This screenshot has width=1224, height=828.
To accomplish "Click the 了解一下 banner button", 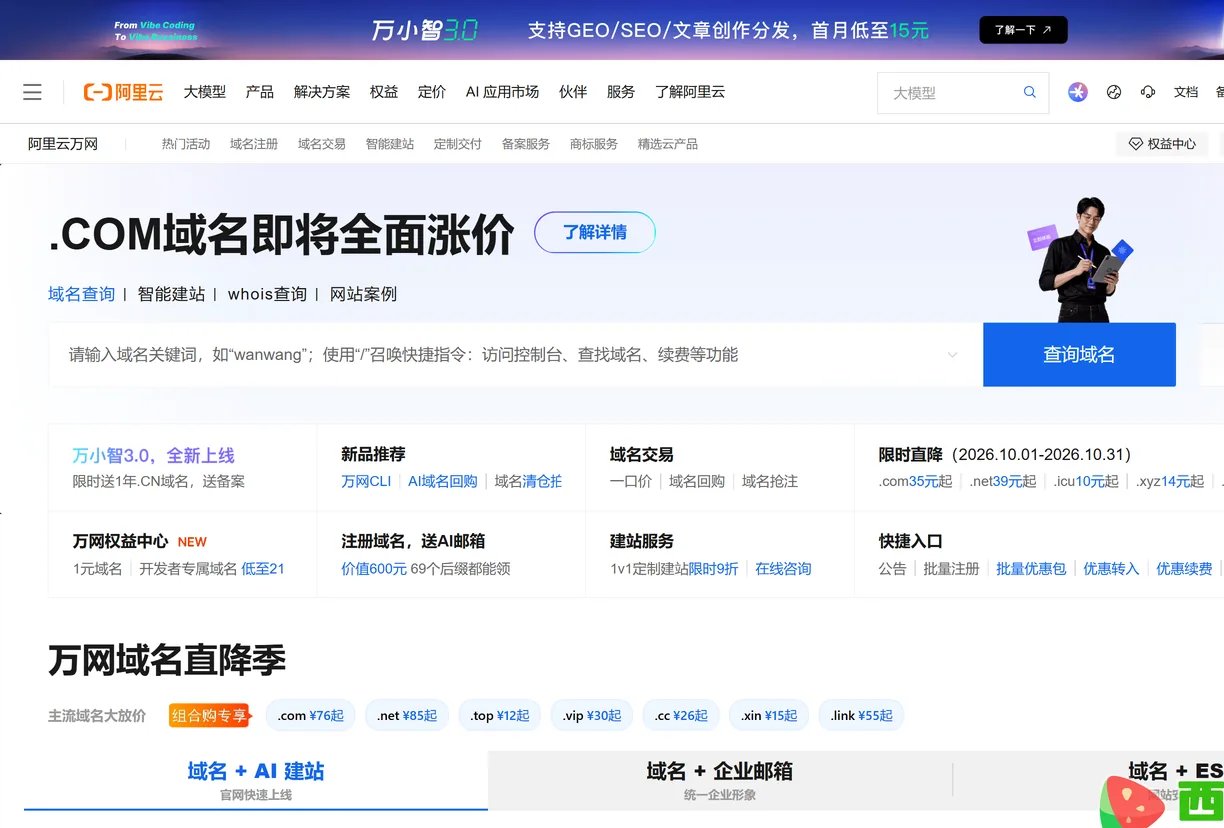I will coord(1023,30).
